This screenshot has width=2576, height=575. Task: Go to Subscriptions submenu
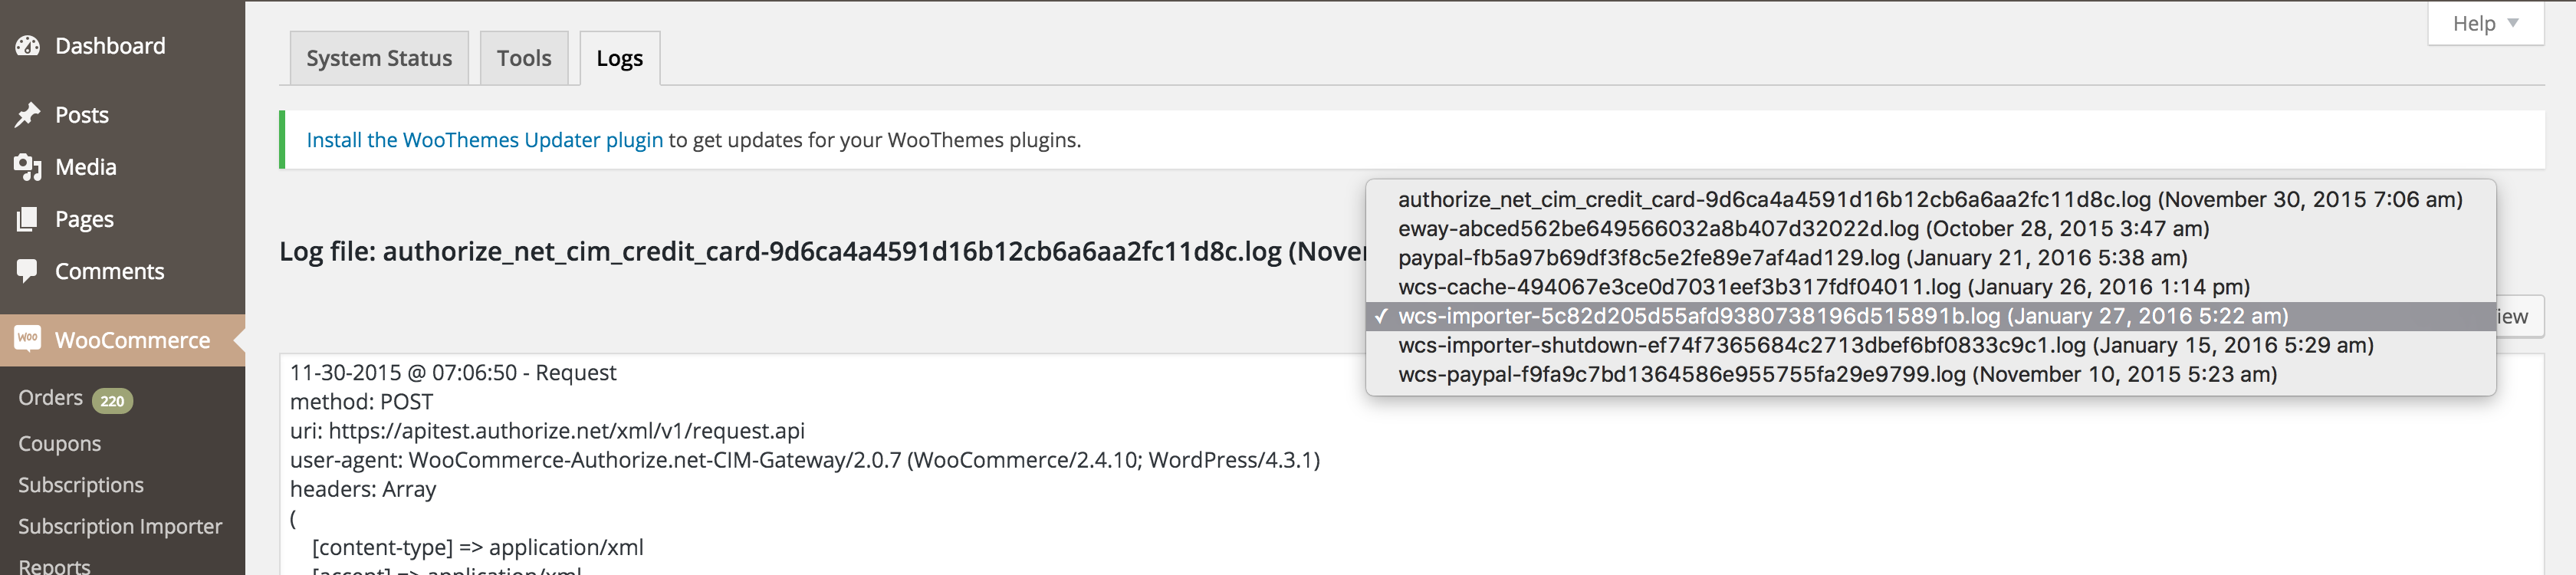tap(81, 485)
